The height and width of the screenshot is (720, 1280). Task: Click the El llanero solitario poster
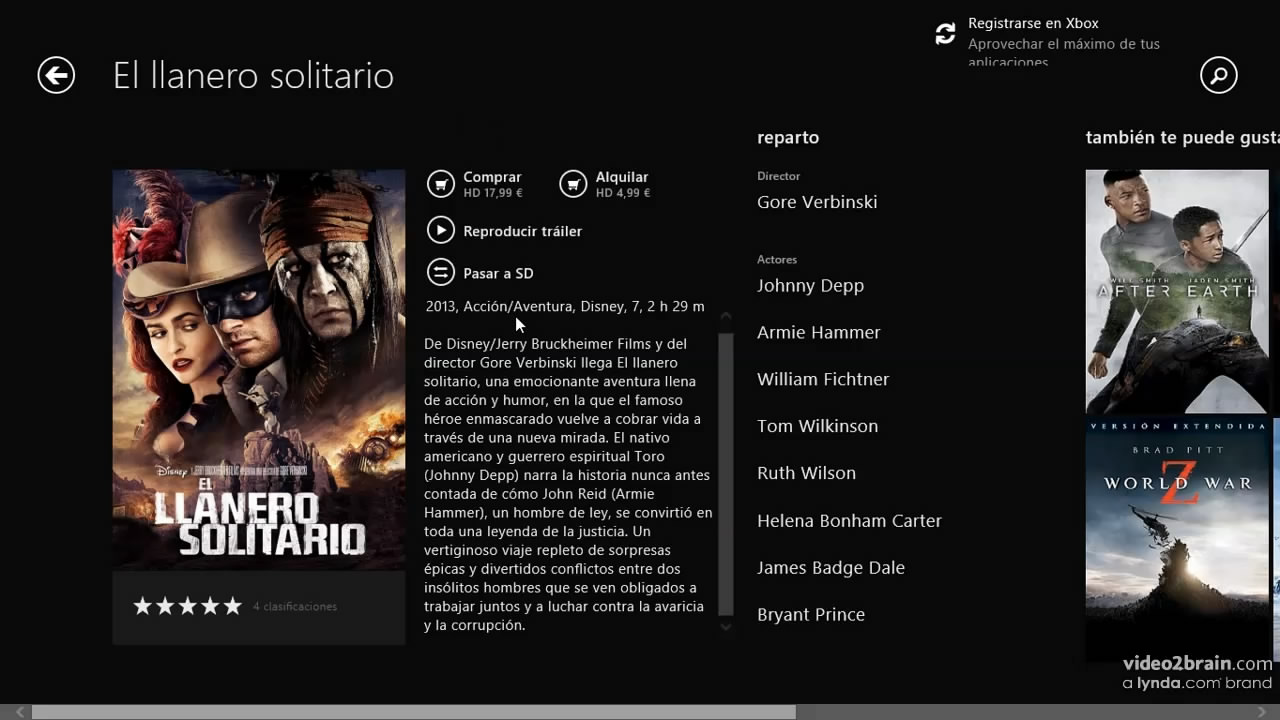[x=258, y=370]
